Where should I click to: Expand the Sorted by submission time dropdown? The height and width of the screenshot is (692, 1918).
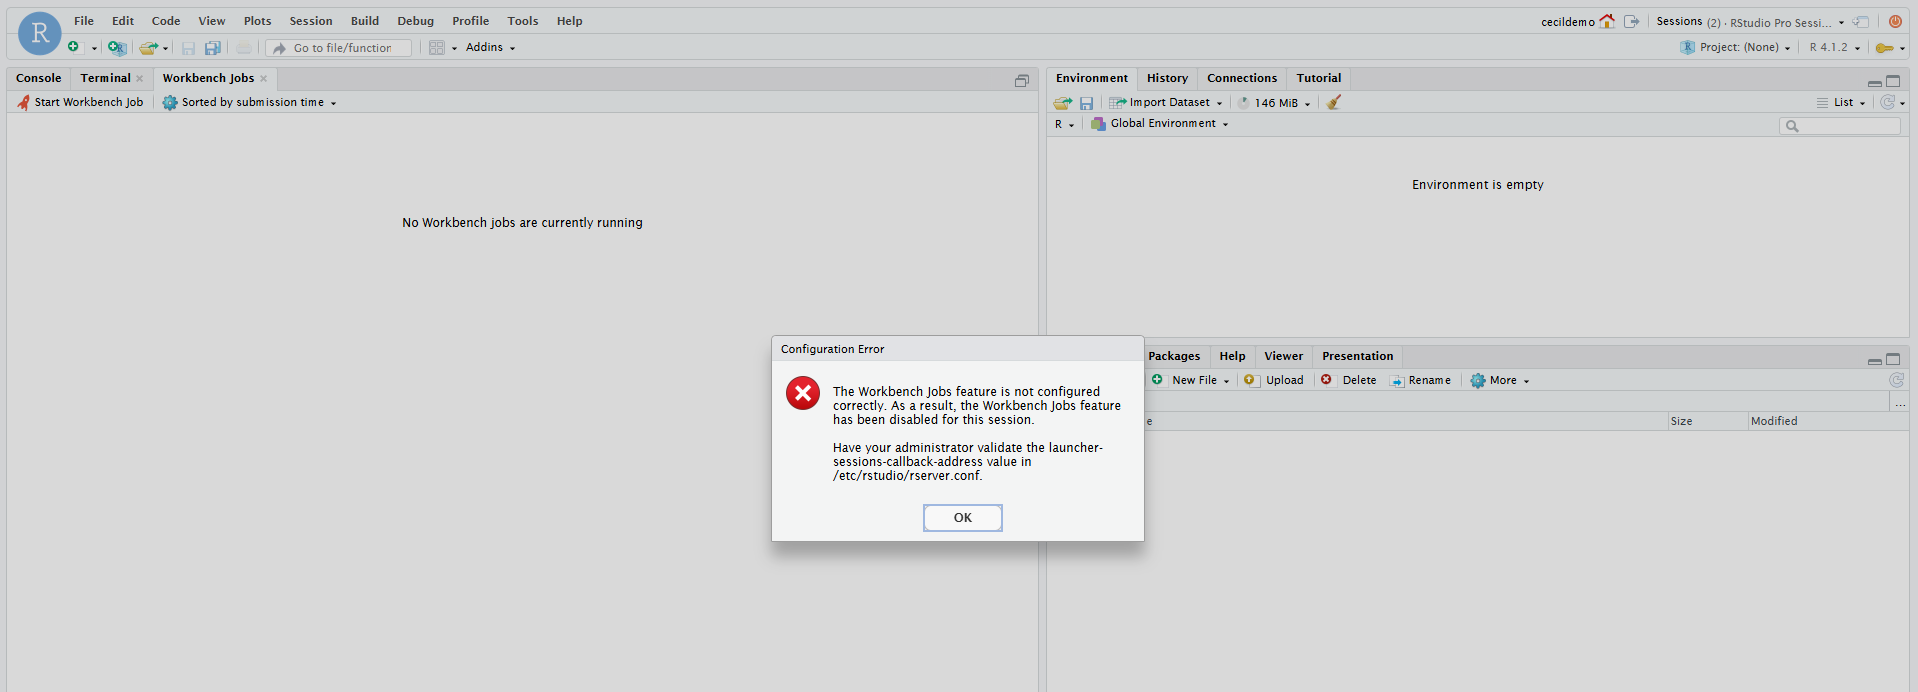click(x=250, y=102)
